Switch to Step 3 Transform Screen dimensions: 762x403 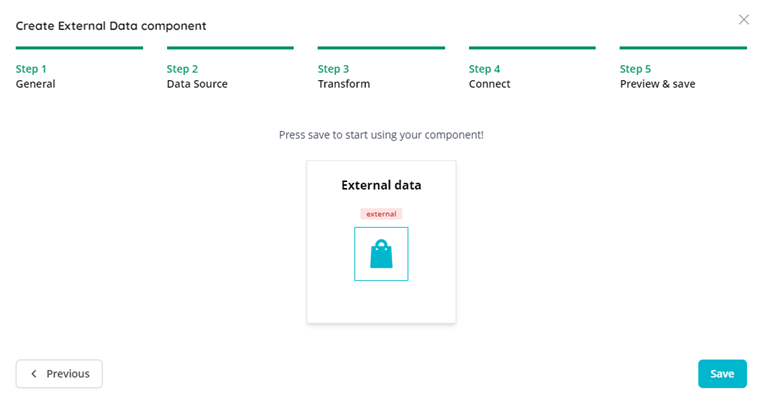(344, 76)
